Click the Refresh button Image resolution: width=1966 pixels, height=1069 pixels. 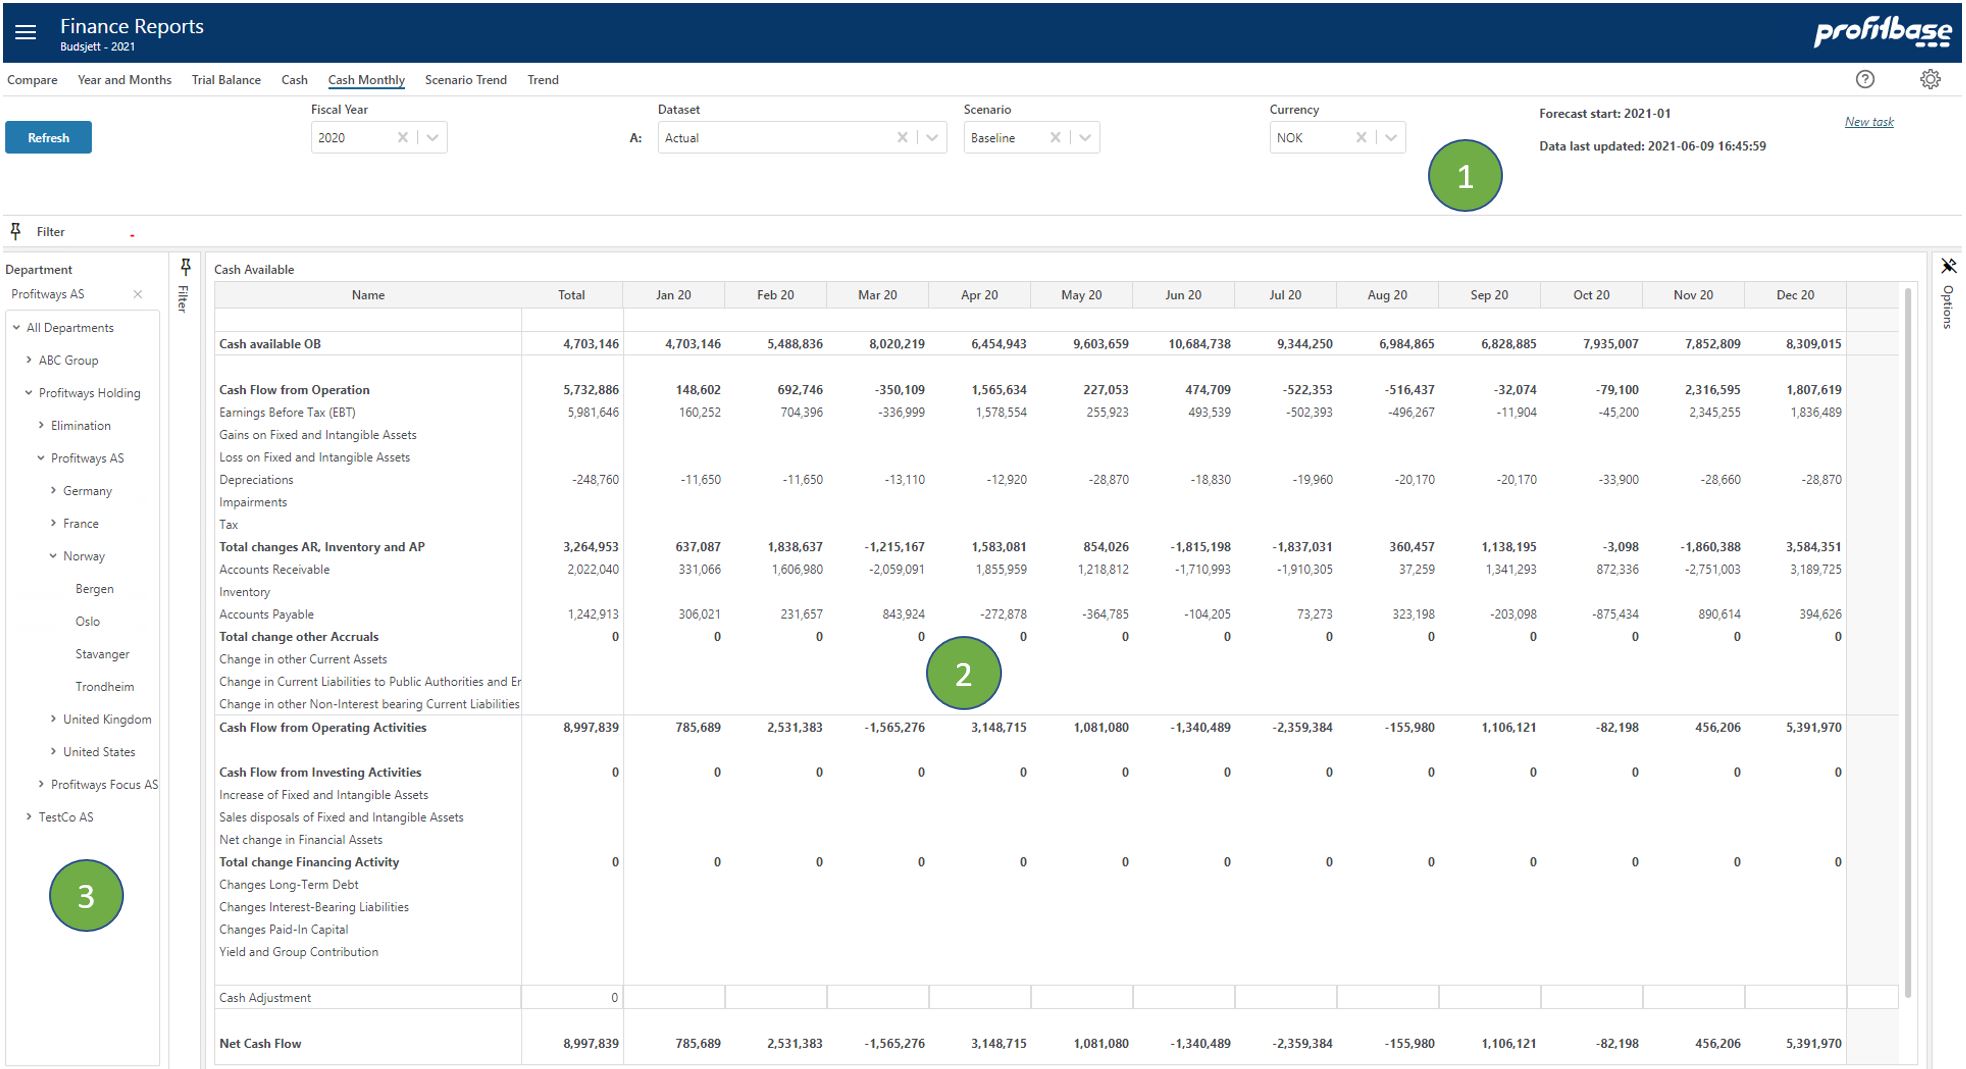(x=48, y=138)
